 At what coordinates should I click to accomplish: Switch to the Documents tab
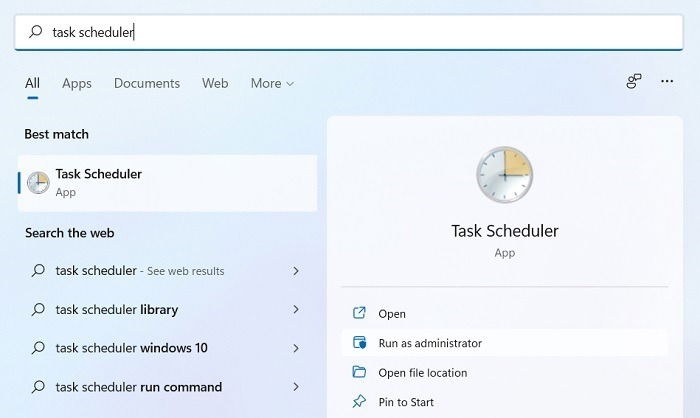pos(147,84)
